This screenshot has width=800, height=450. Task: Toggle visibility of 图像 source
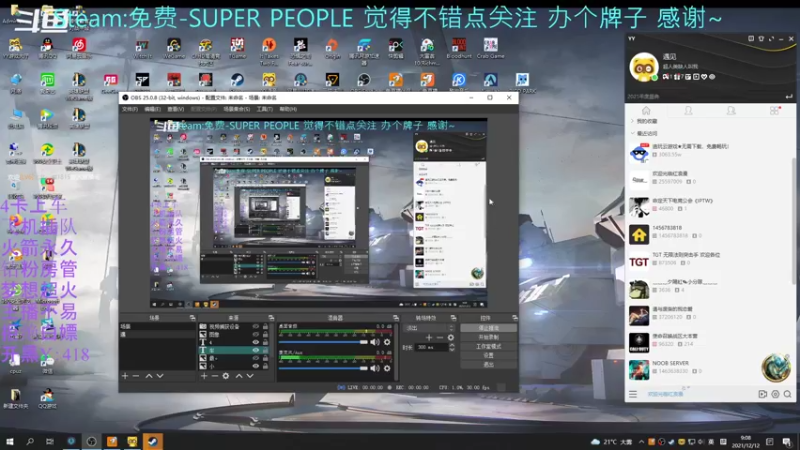click(256, 335)
